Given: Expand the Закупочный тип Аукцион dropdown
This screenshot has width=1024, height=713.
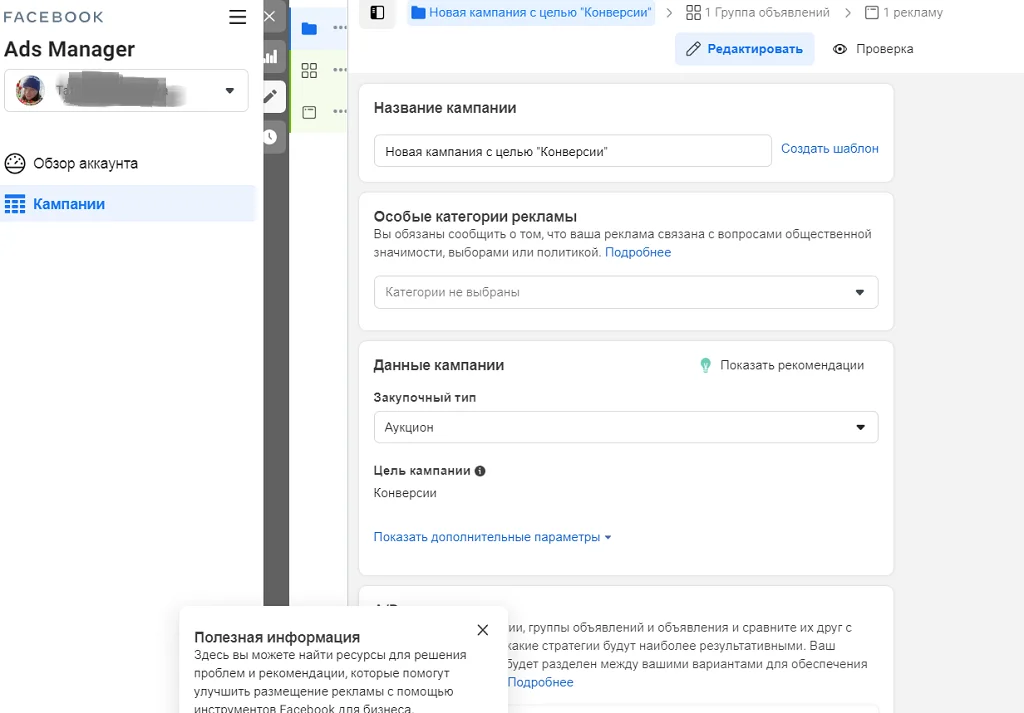Looking at the screenshot, I should pos(625,428).
